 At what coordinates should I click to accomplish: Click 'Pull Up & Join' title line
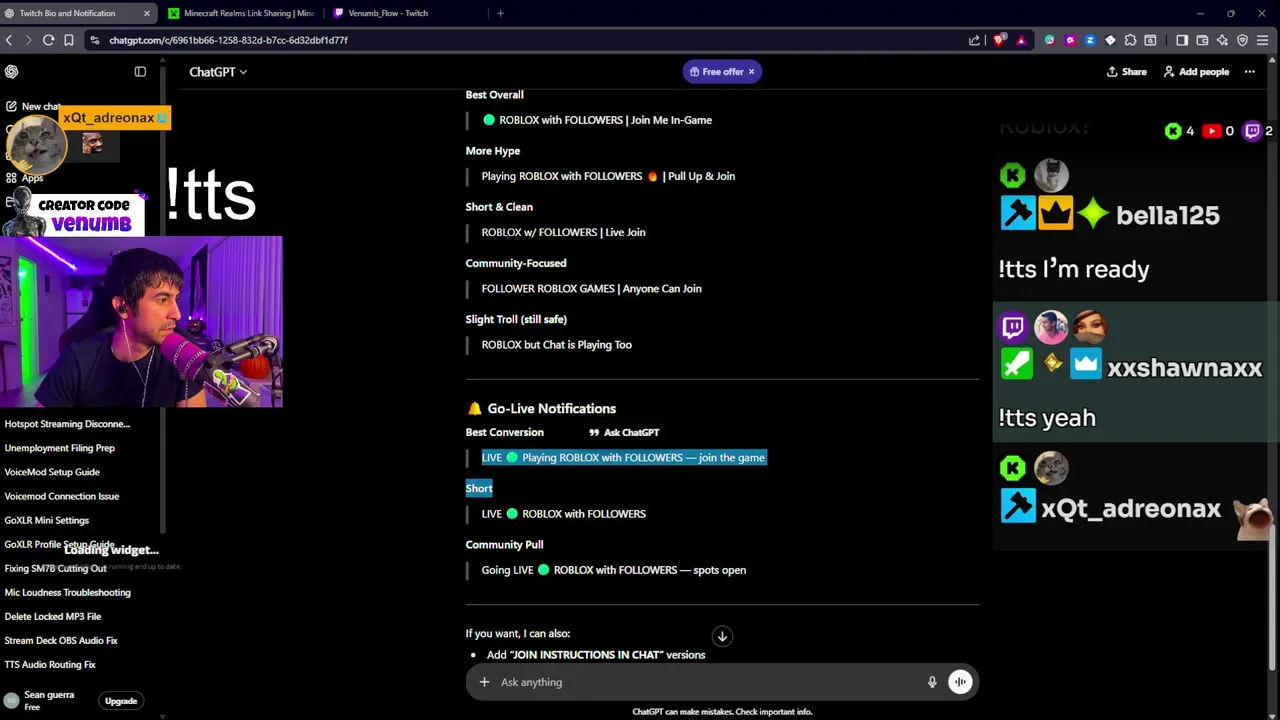(608, 176)
